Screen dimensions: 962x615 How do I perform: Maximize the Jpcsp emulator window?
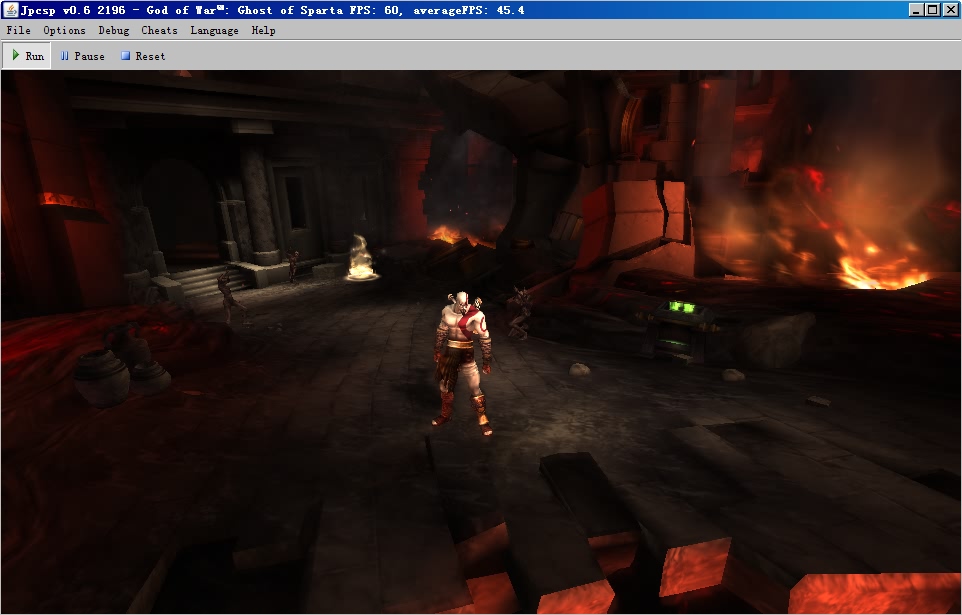click(x=932, y=10)
